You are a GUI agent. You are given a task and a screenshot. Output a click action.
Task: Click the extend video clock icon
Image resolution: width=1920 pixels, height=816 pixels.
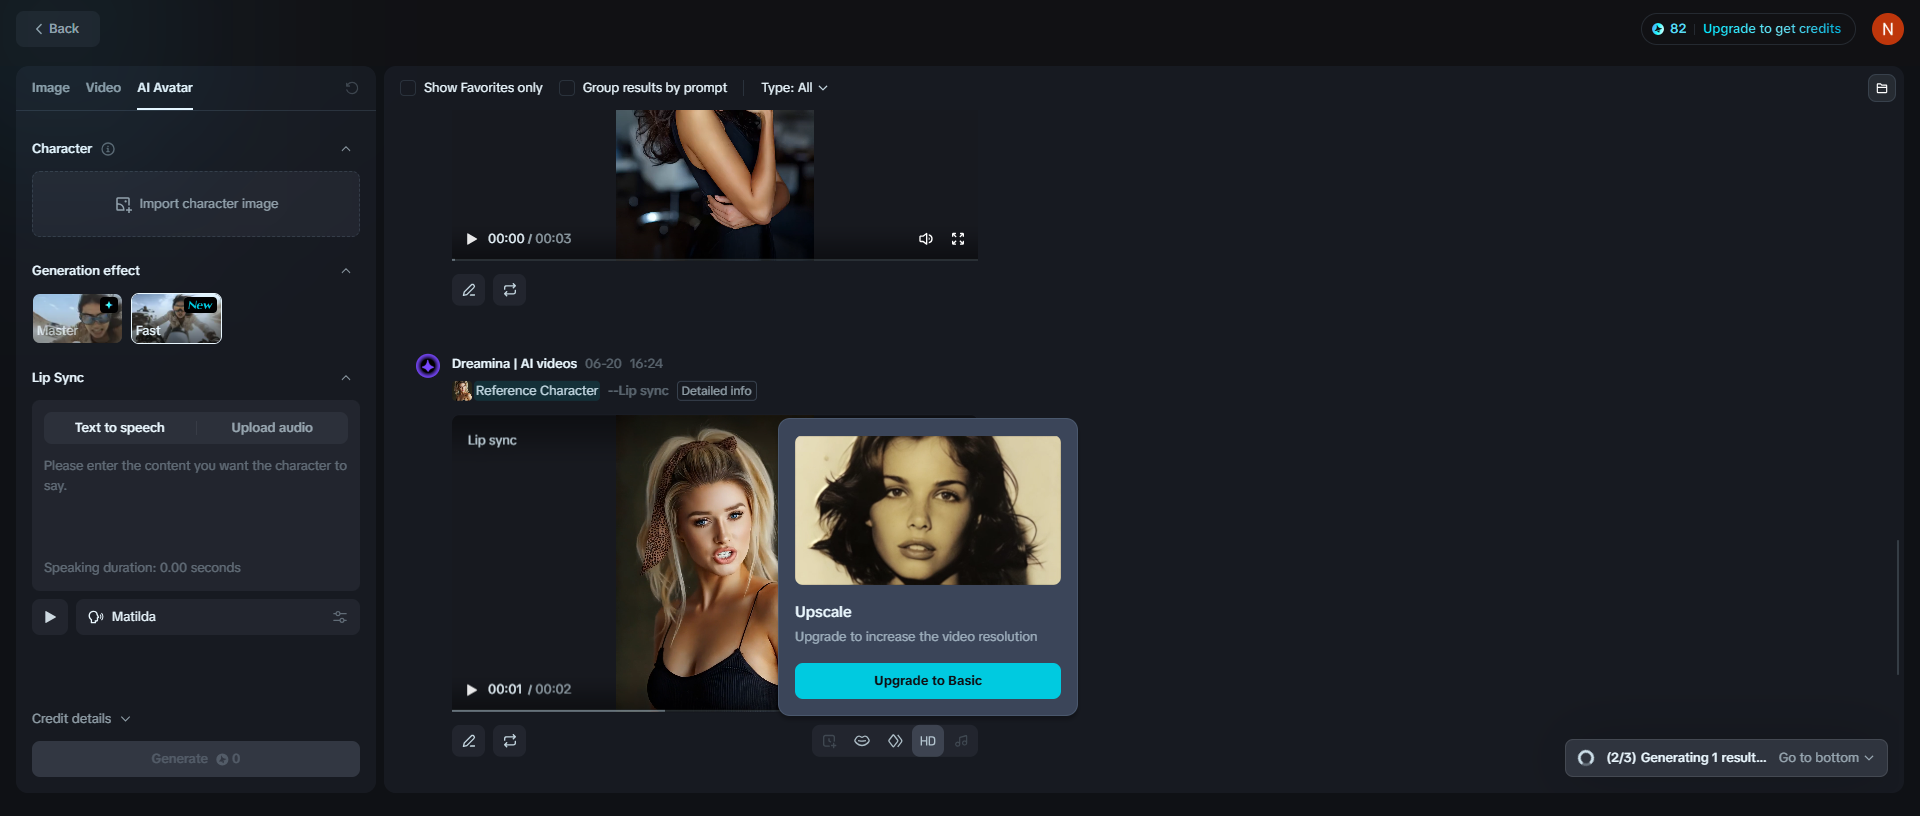coord(829,741)
